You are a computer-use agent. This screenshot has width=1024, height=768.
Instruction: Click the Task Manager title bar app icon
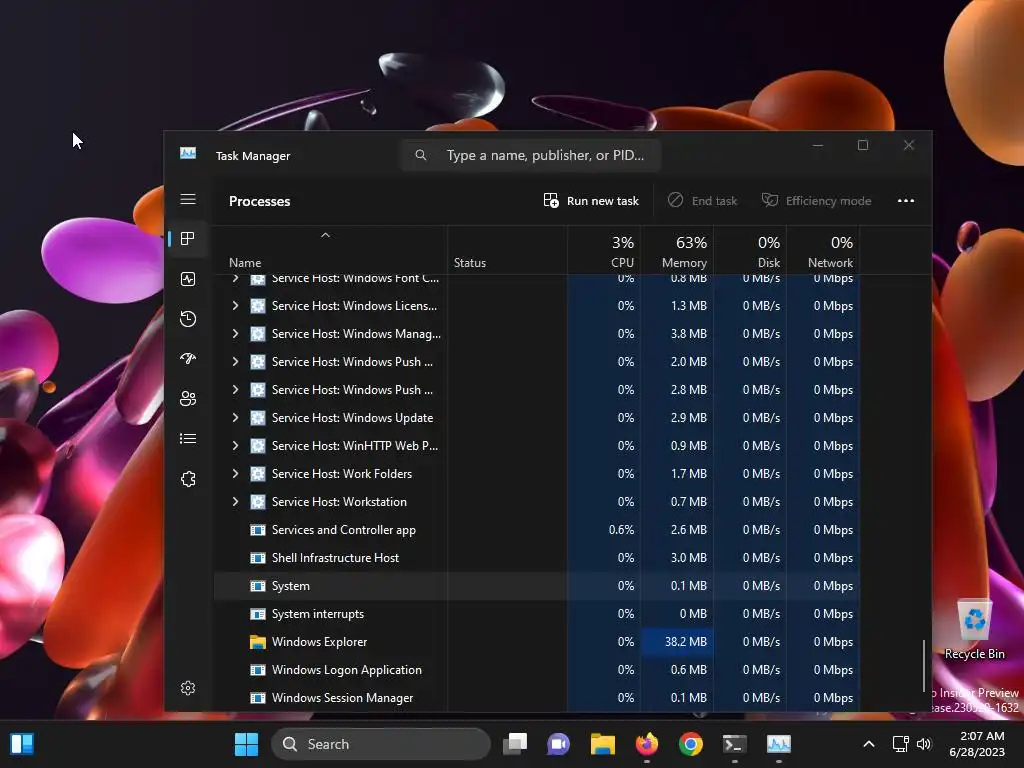188,153
